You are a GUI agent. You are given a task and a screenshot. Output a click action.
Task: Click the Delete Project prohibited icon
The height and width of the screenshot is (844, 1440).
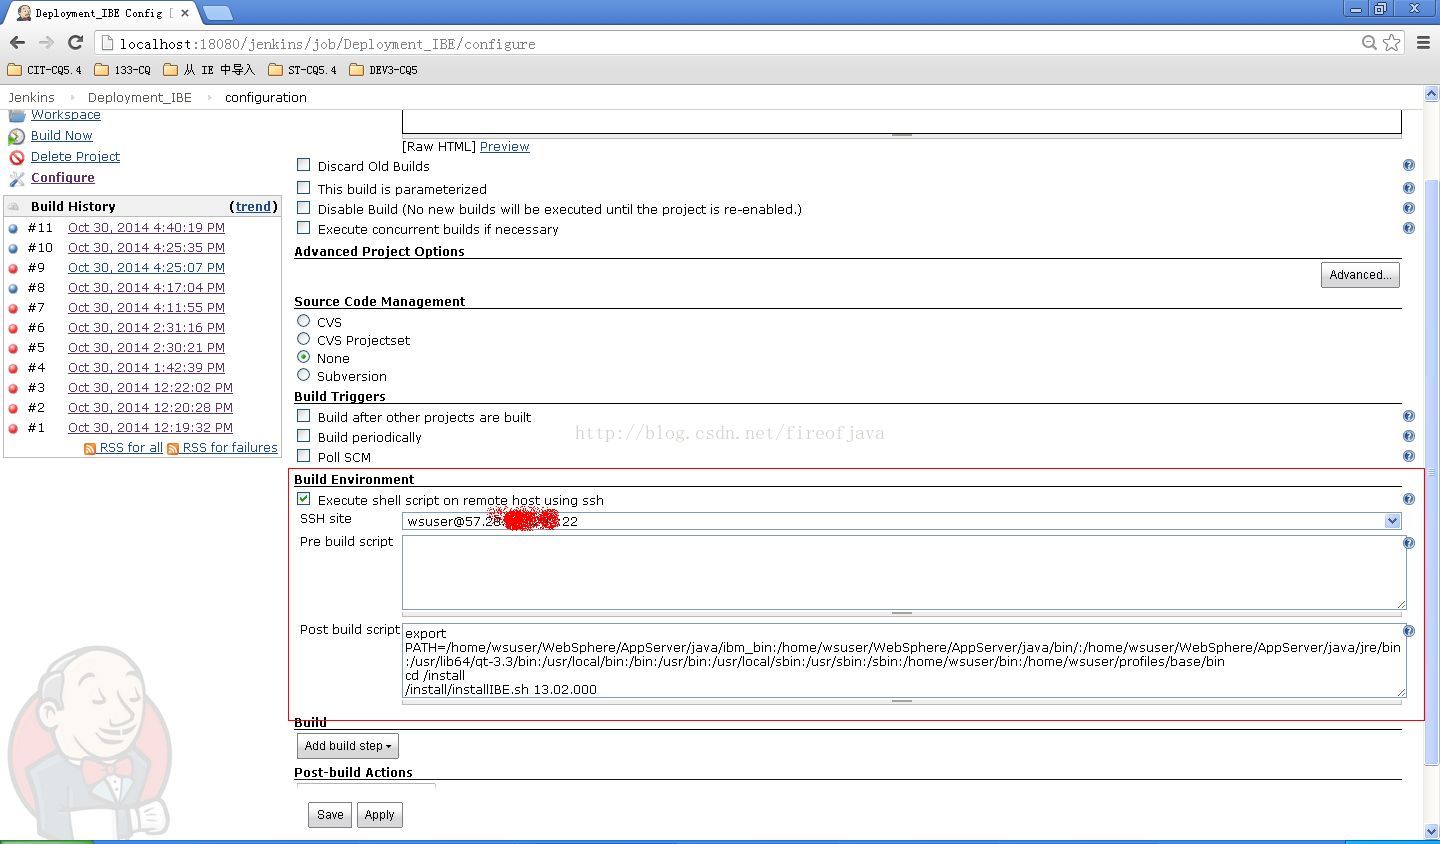click(17, 157)
